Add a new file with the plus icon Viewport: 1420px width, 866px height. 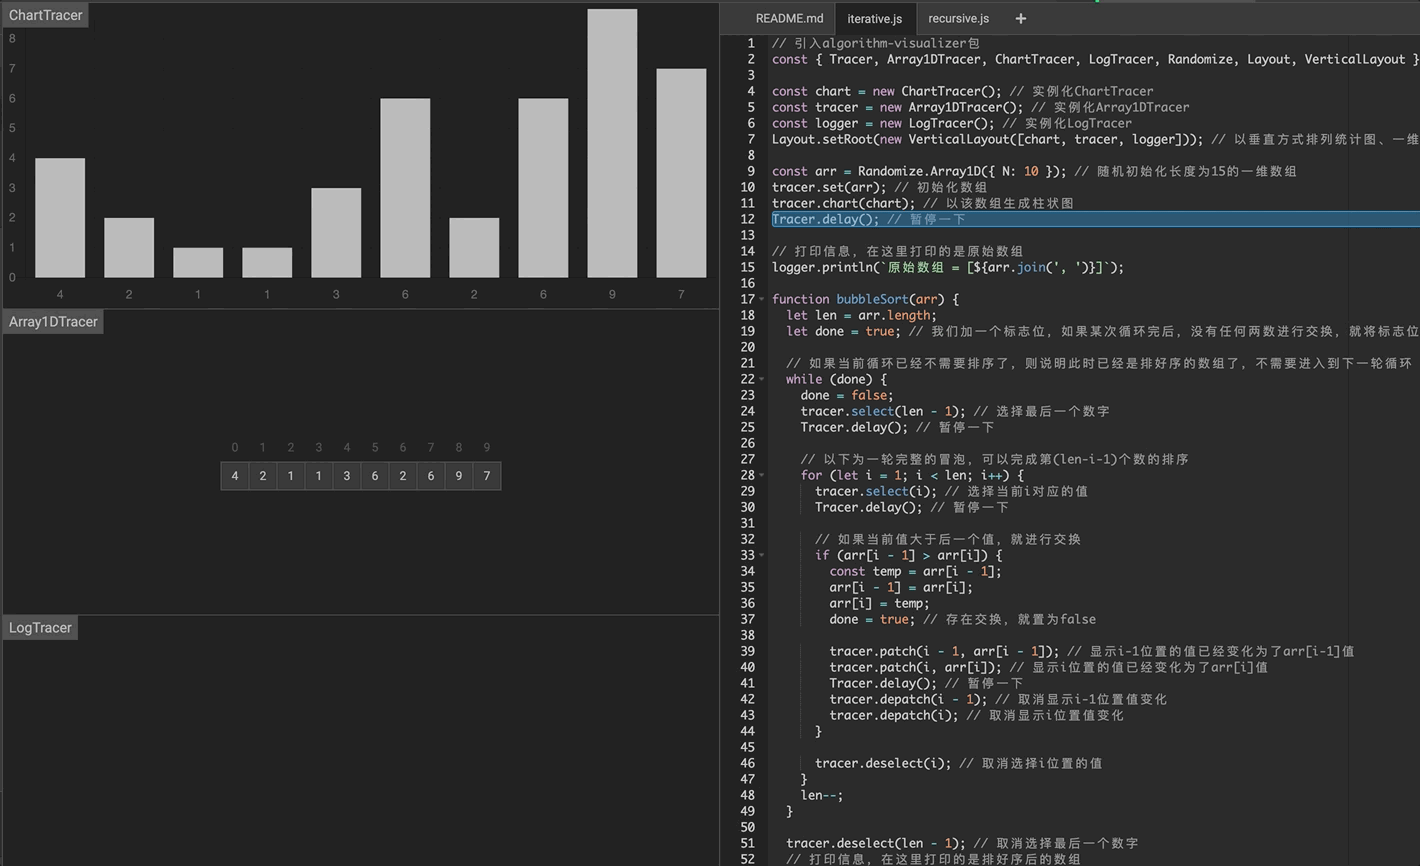coord(1020,18)
